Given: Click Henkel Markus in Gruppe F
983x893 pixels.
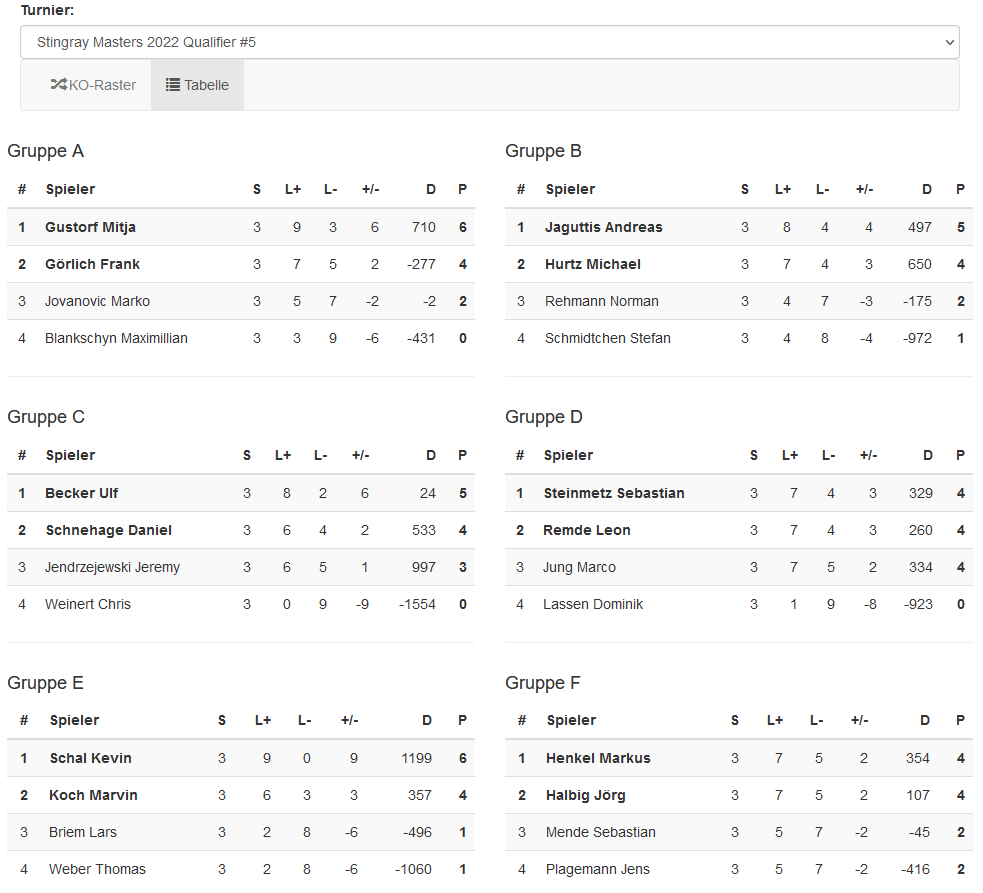Looking at the screenshot, I should 598,758.
